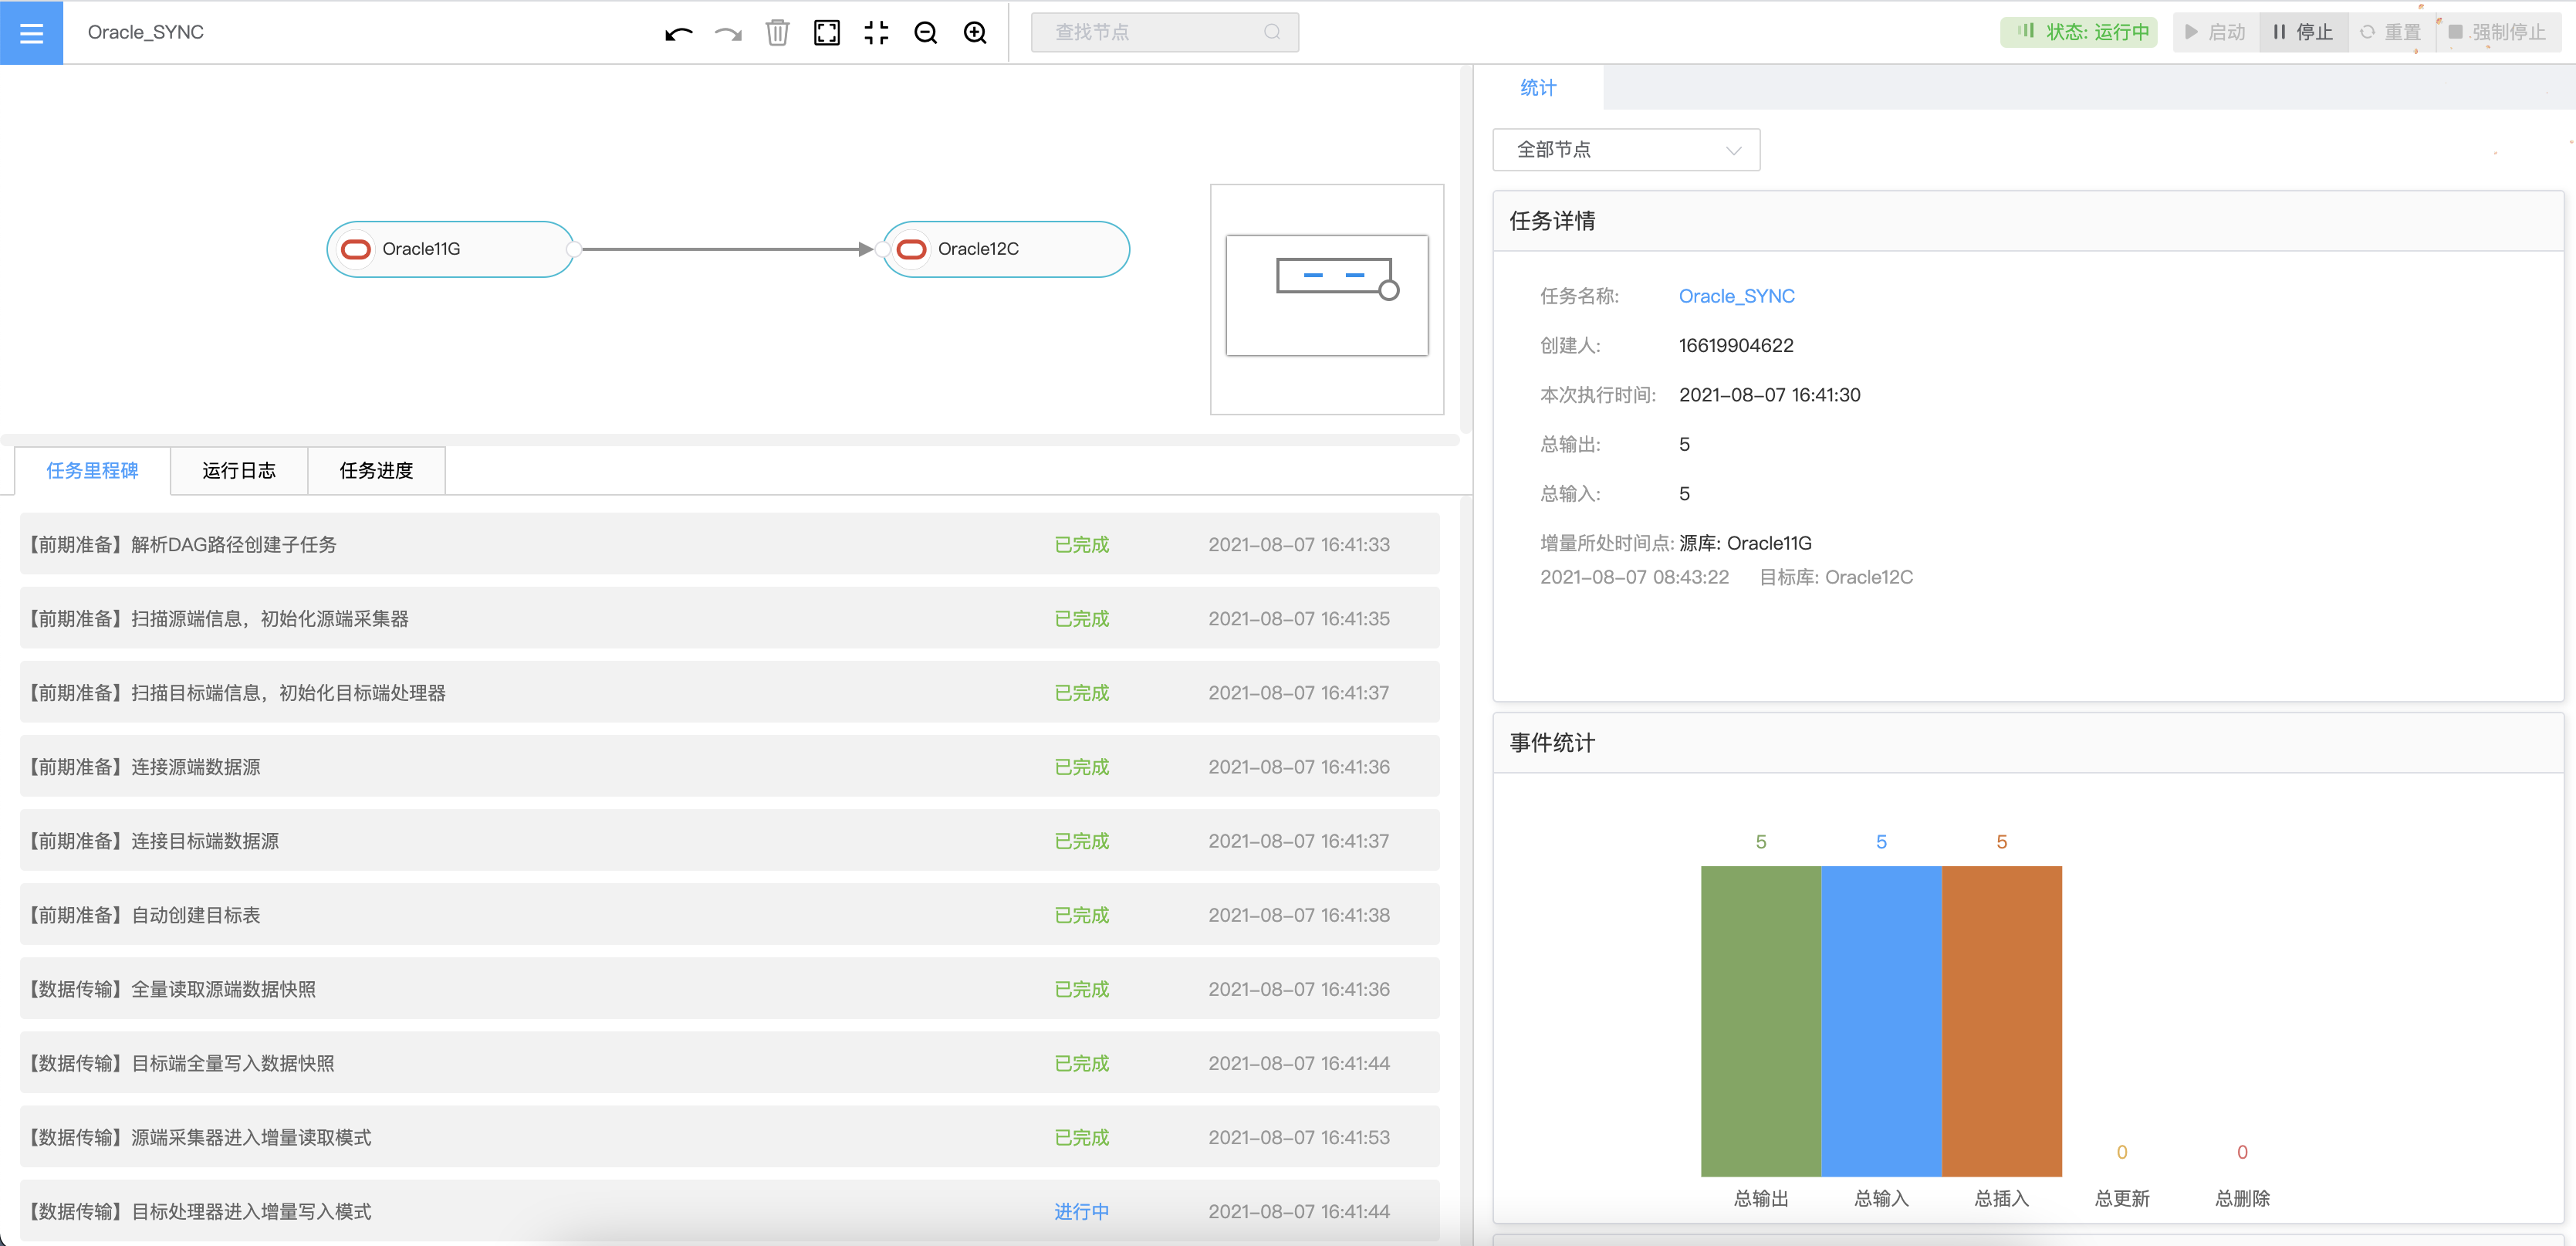Screen dimensions: 2576x1246
Task: Open the 任务进度 tab
Action: tap(376, 470)
